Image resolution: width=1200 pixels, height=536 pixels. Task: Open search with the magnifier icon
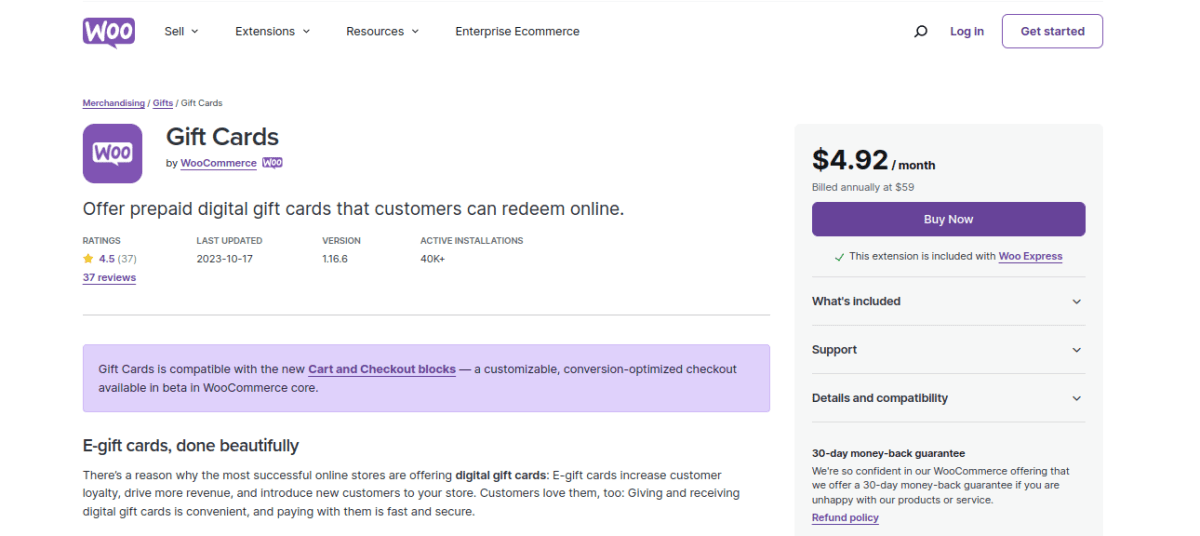pos(920,32)
